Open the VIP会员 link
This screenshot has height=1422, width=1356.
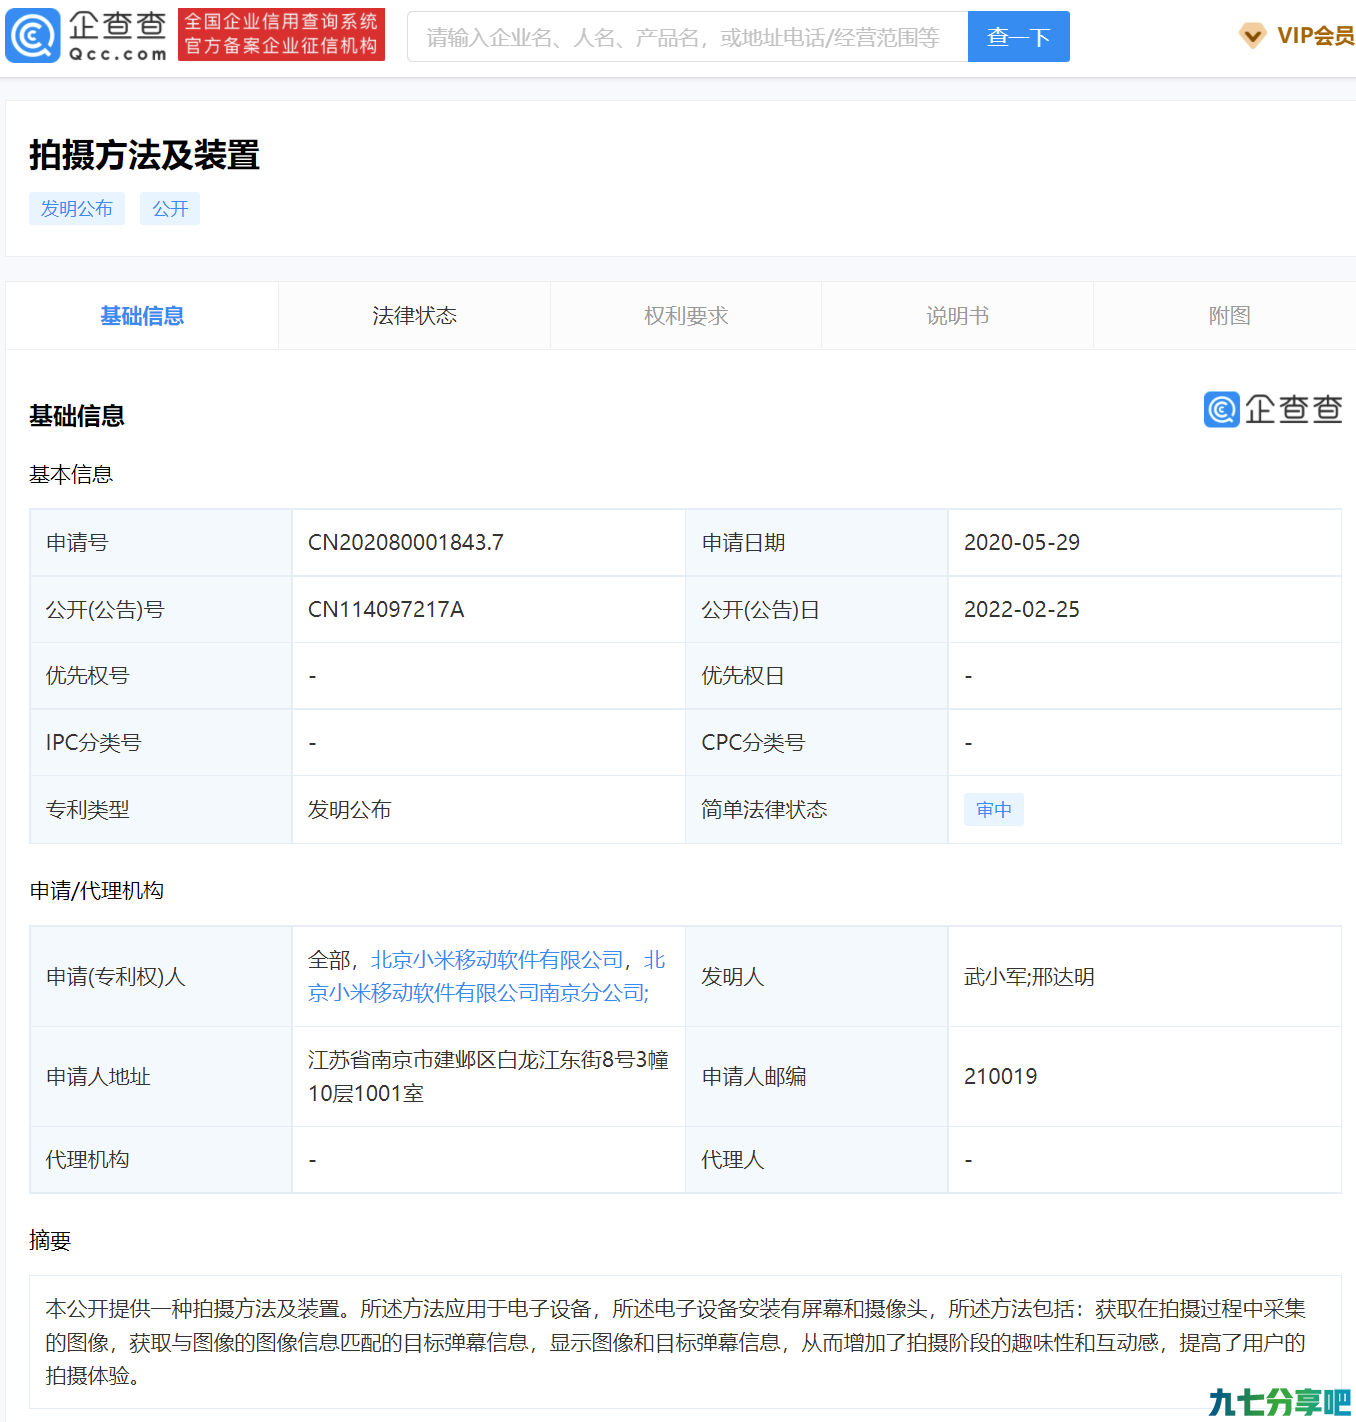[1315, 36]
